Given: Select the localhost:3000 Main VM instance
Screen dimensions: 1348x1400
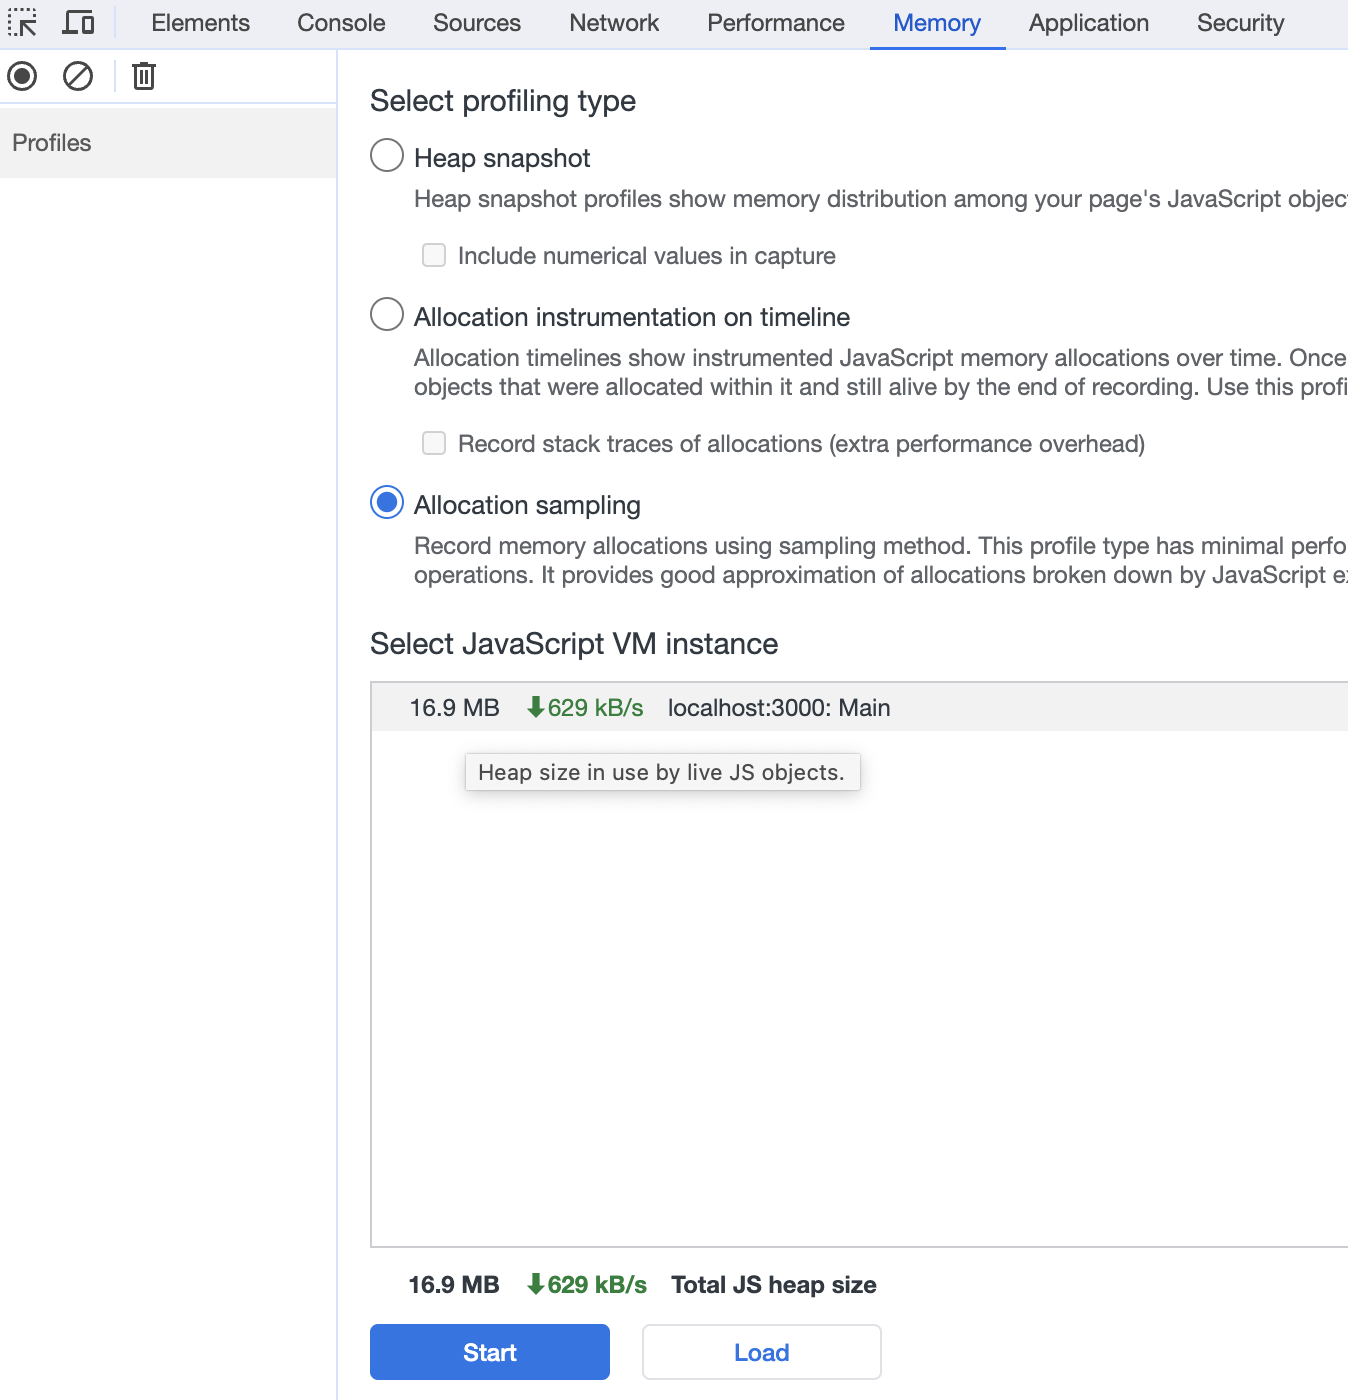Looking at the screenshot, I should 778,707.
